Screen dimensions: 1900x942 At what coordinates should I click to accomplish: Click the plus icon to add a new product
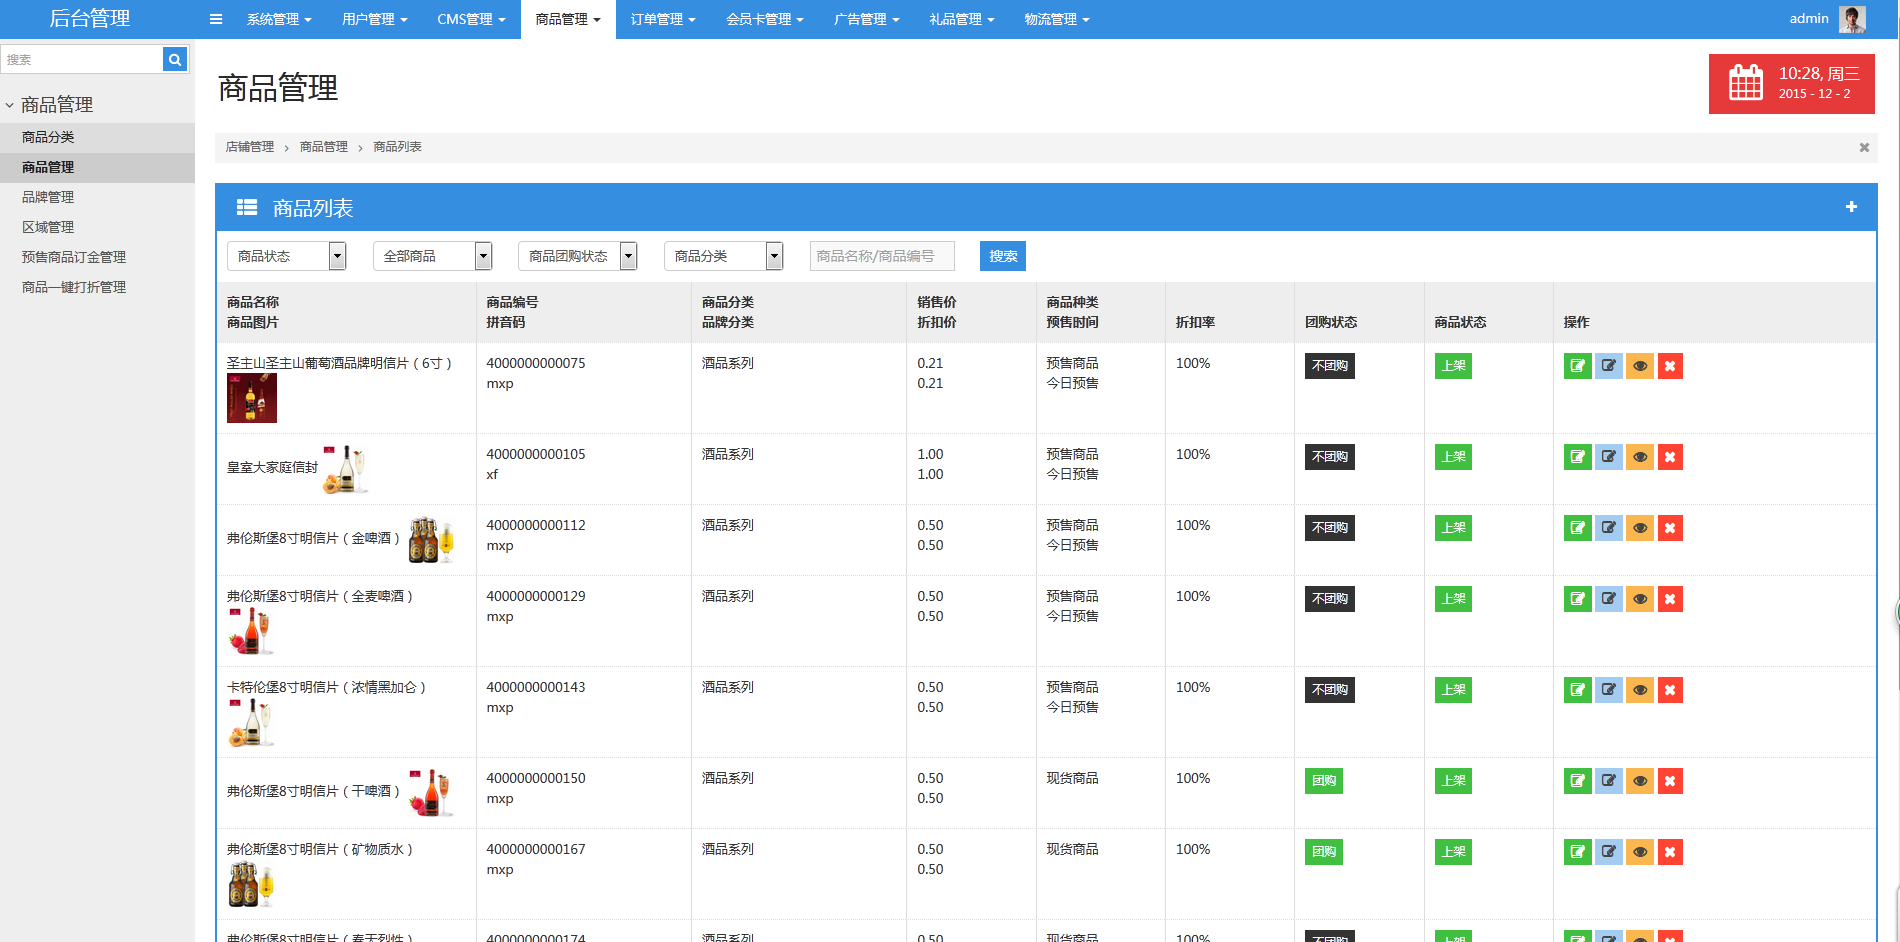point(1851,207)
